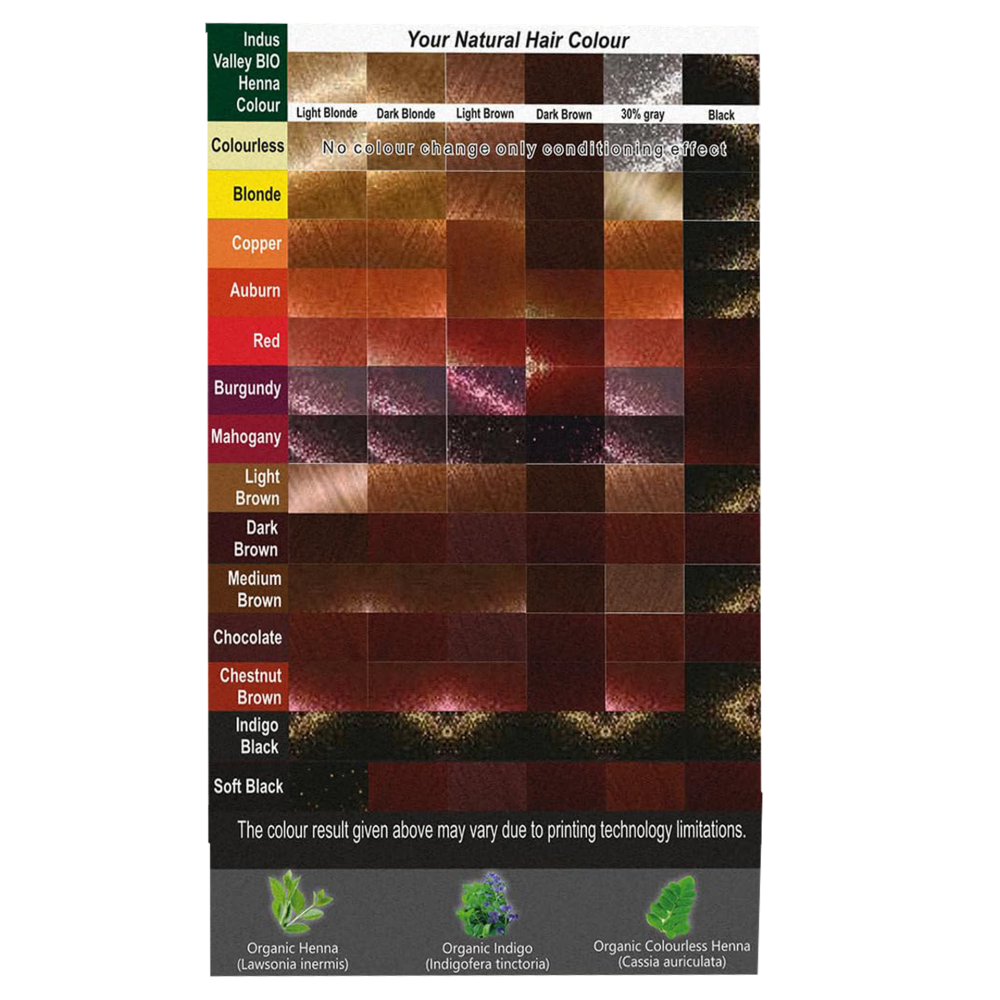Click the "Light Brown" column caption text
Image resolution: width=1000 pixels, height=1000 pixels.
pos(485,114)
